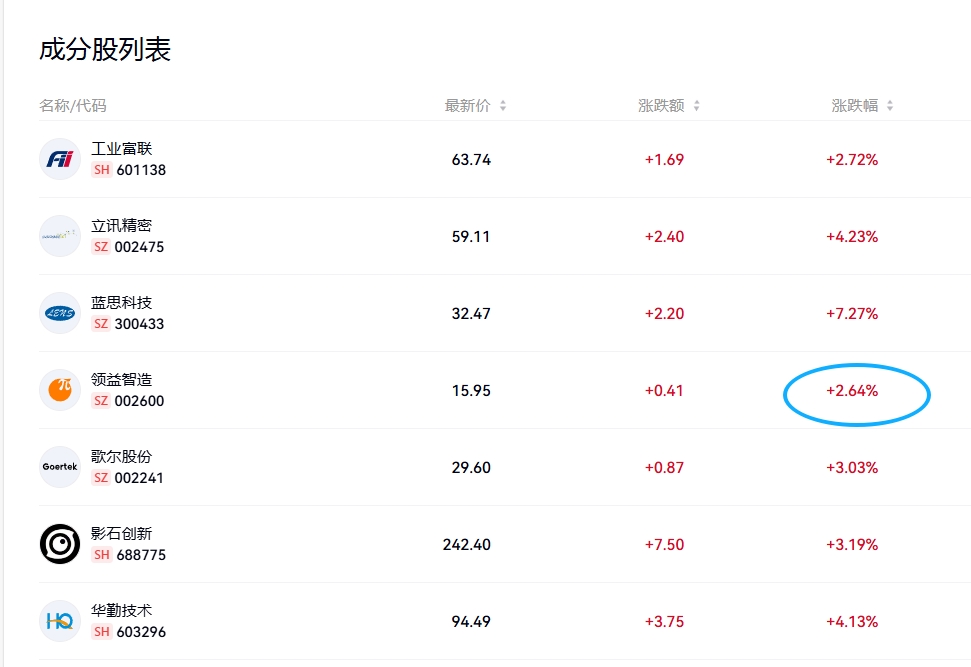The height and width of the screenshot is (667, 971).
Task: Click the 华勤技术 stock name
Action: point(122,611)
